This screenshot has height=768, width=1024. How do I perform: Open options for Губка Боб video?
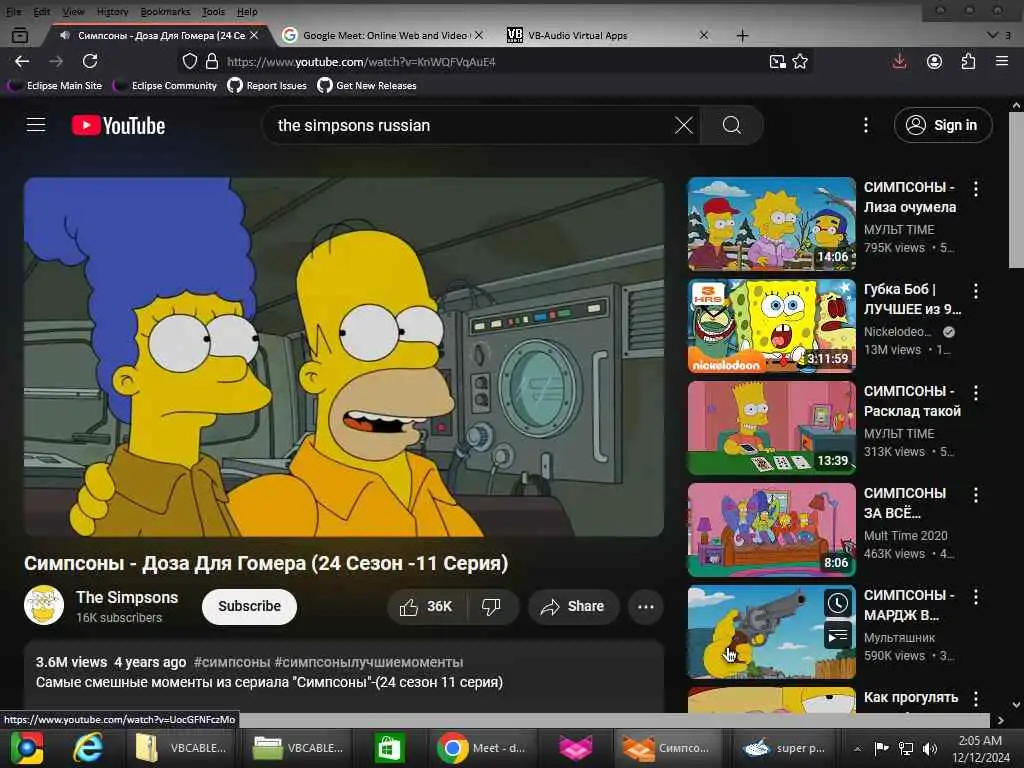(x=976, y=291)
